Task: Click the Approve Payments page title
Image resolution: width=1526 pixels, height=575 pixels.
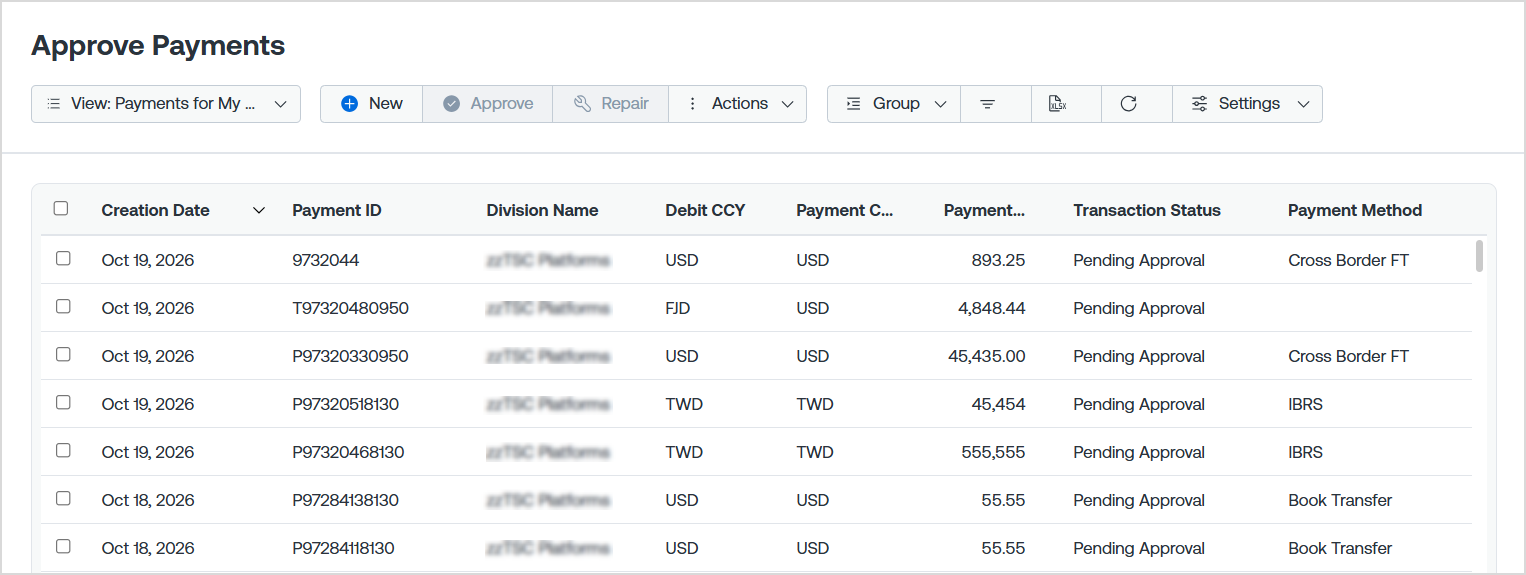Action: click(x=158, y=46)
